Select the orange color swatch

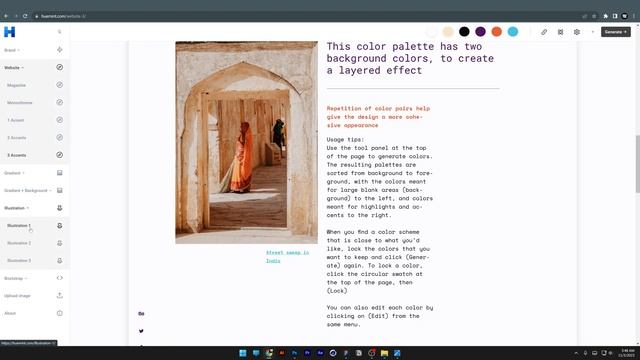497,32
